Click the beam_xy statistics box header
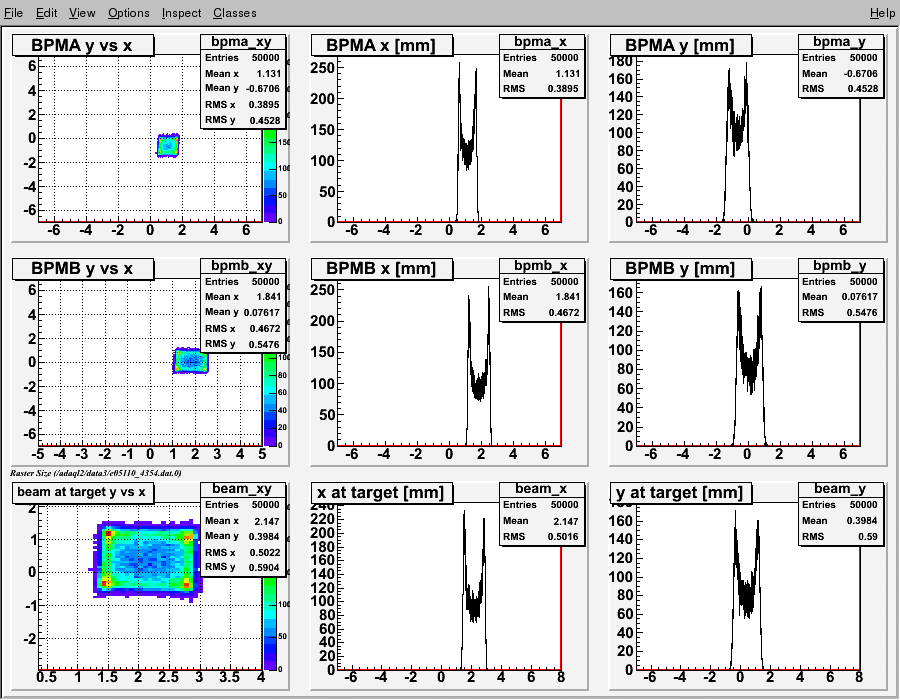Screen dimensions: 900x700 243,489
